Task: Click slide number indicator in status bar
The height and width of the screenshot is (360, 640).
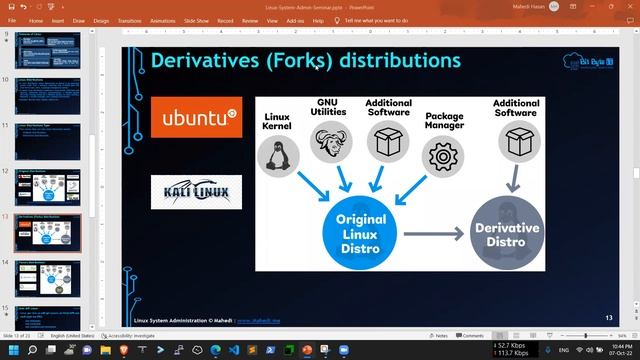Action: tap(17, 336)
